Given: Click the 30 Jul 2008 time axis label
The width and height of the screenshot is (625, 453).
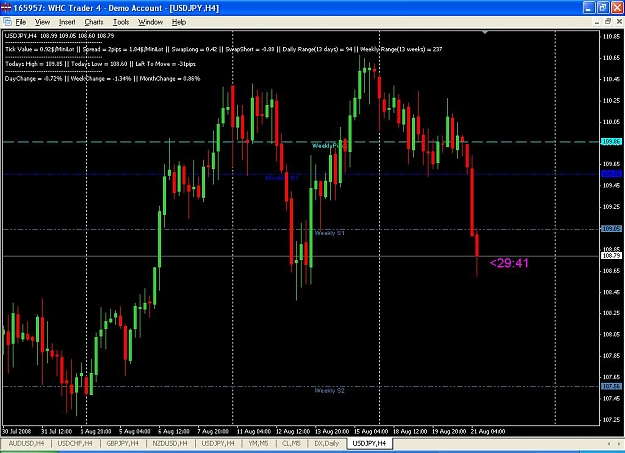Looking at the screenshot, I should [17, 431].
